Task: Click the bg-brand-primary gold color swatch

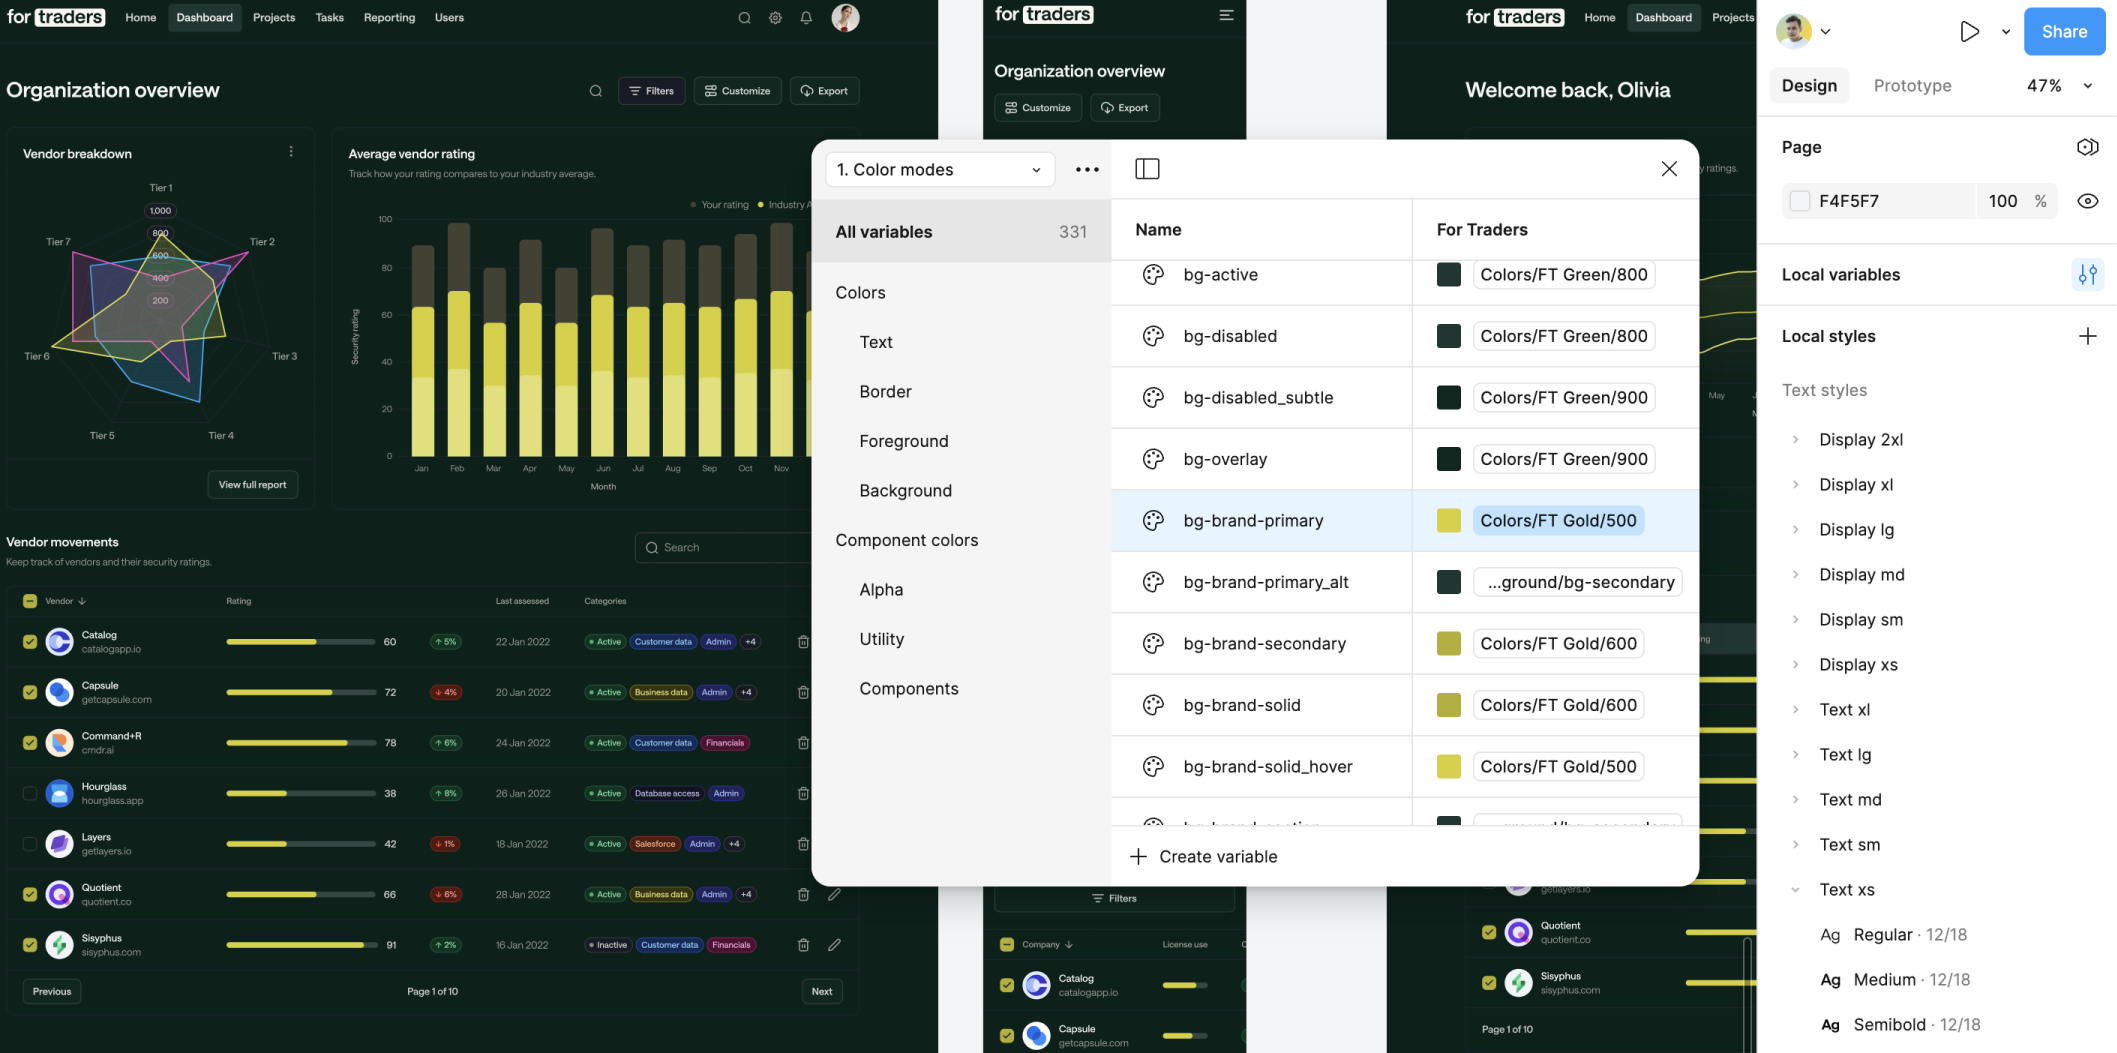Action: (1448, 521)
